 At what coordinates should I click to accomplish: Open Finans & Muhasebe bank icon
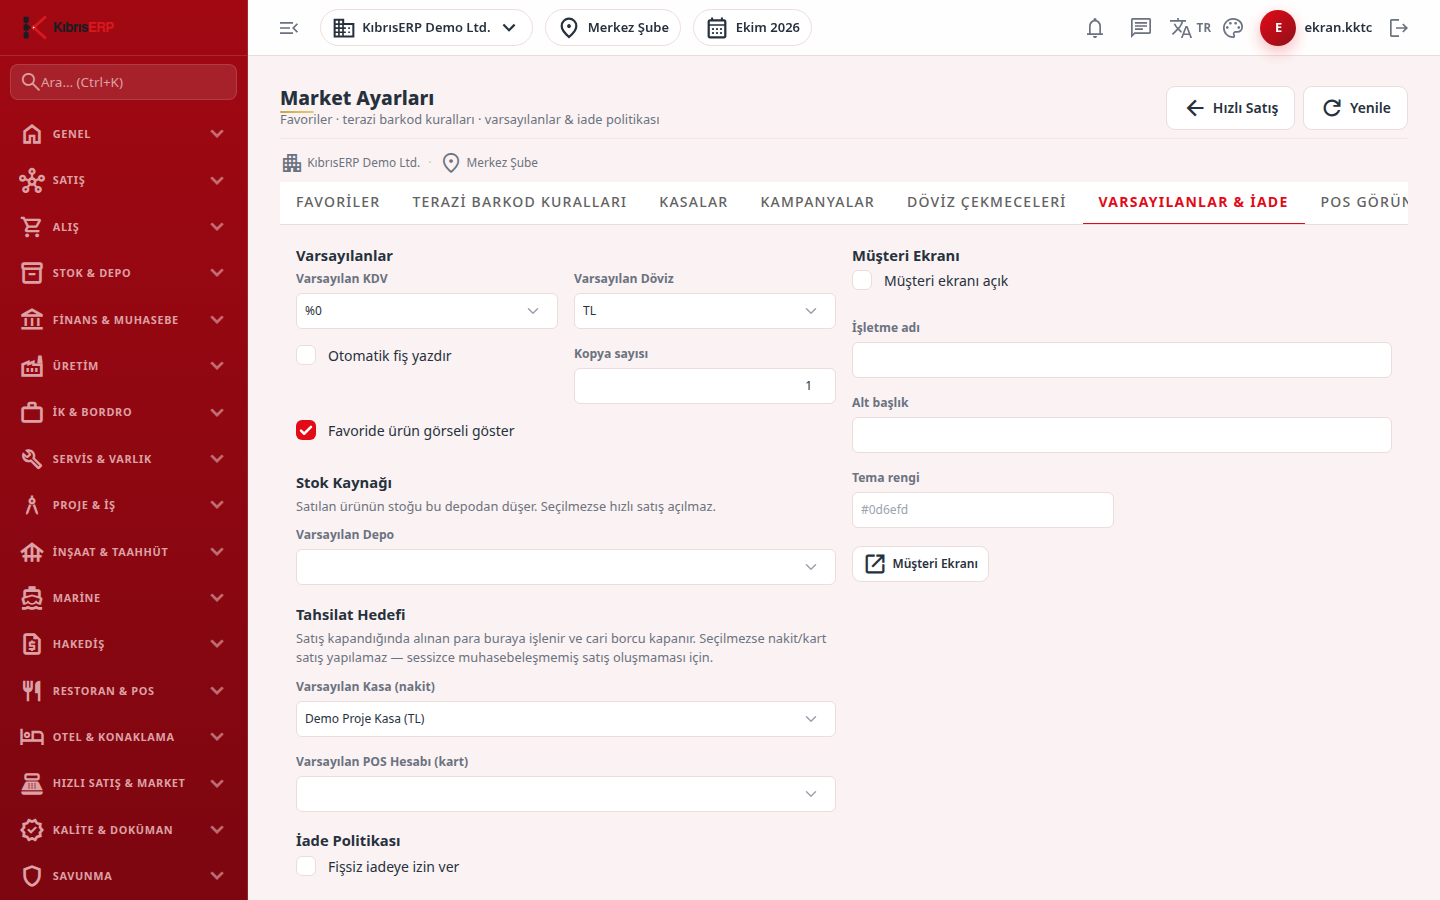coord(32,320)
